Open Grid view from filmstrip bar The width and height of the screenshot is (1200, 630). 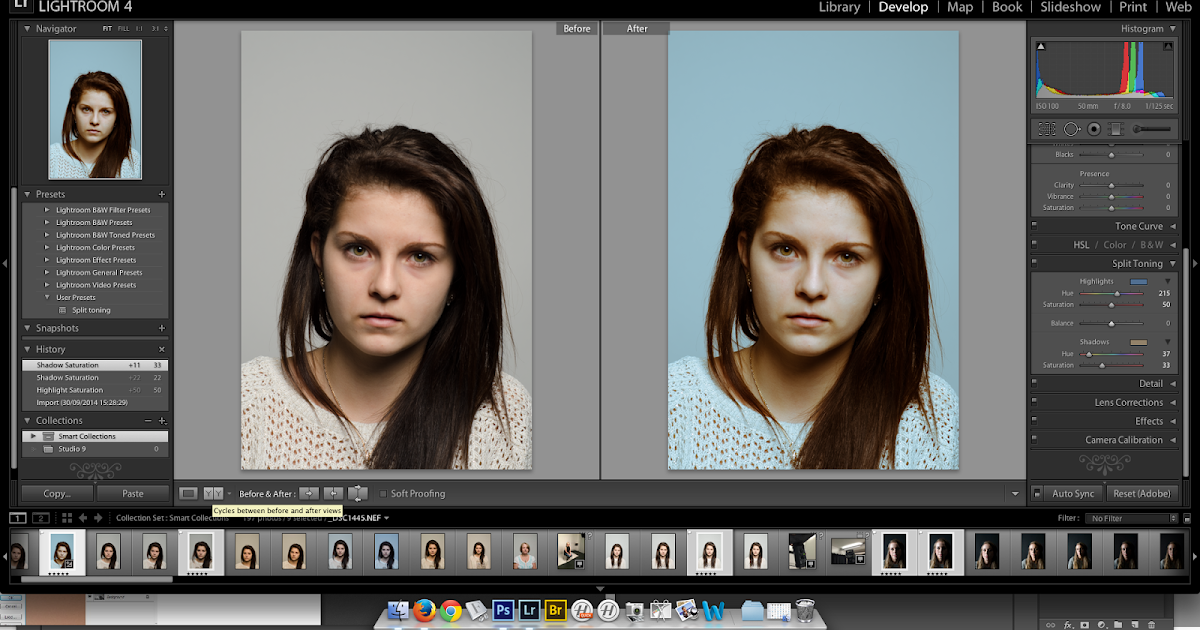pos(67,518)
